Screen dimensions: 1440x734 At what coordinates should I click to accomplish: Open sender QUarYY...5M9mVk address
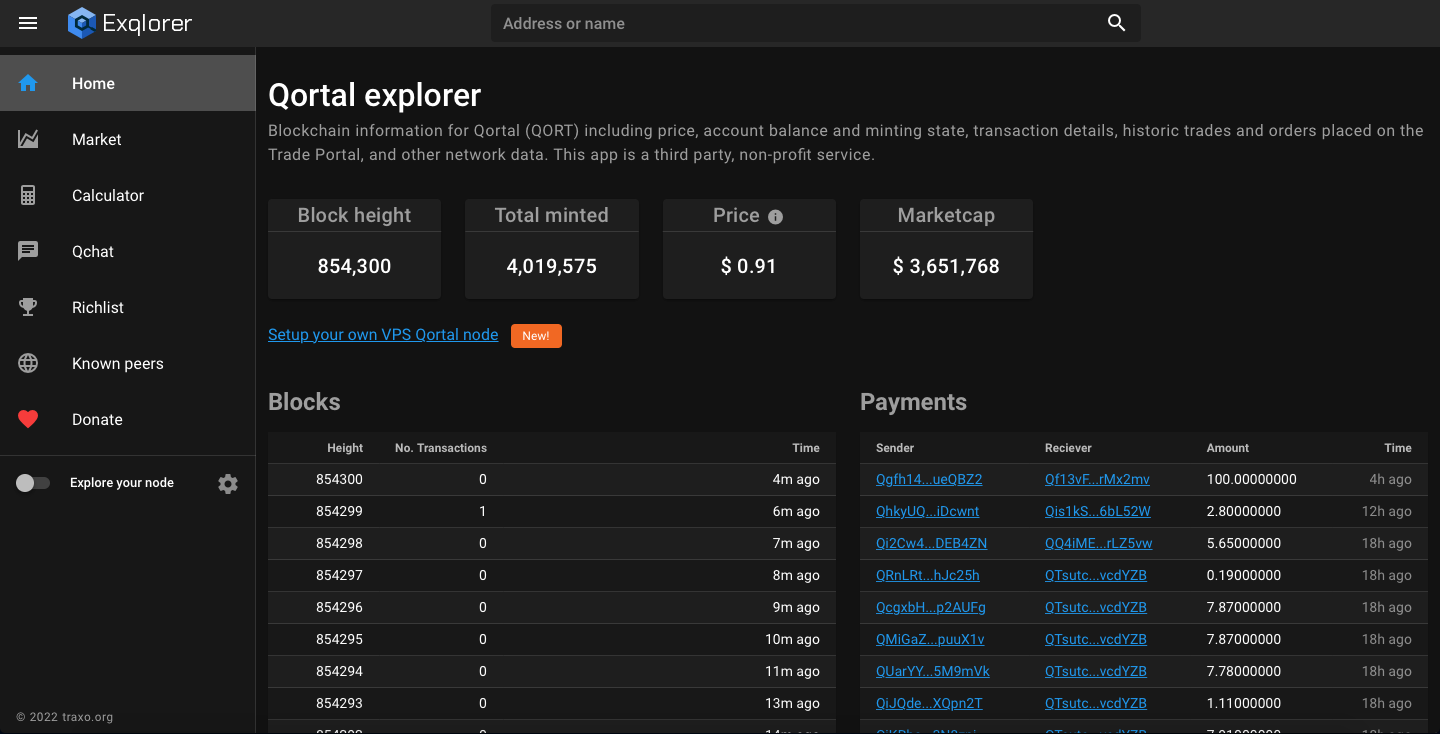point(933,671)
